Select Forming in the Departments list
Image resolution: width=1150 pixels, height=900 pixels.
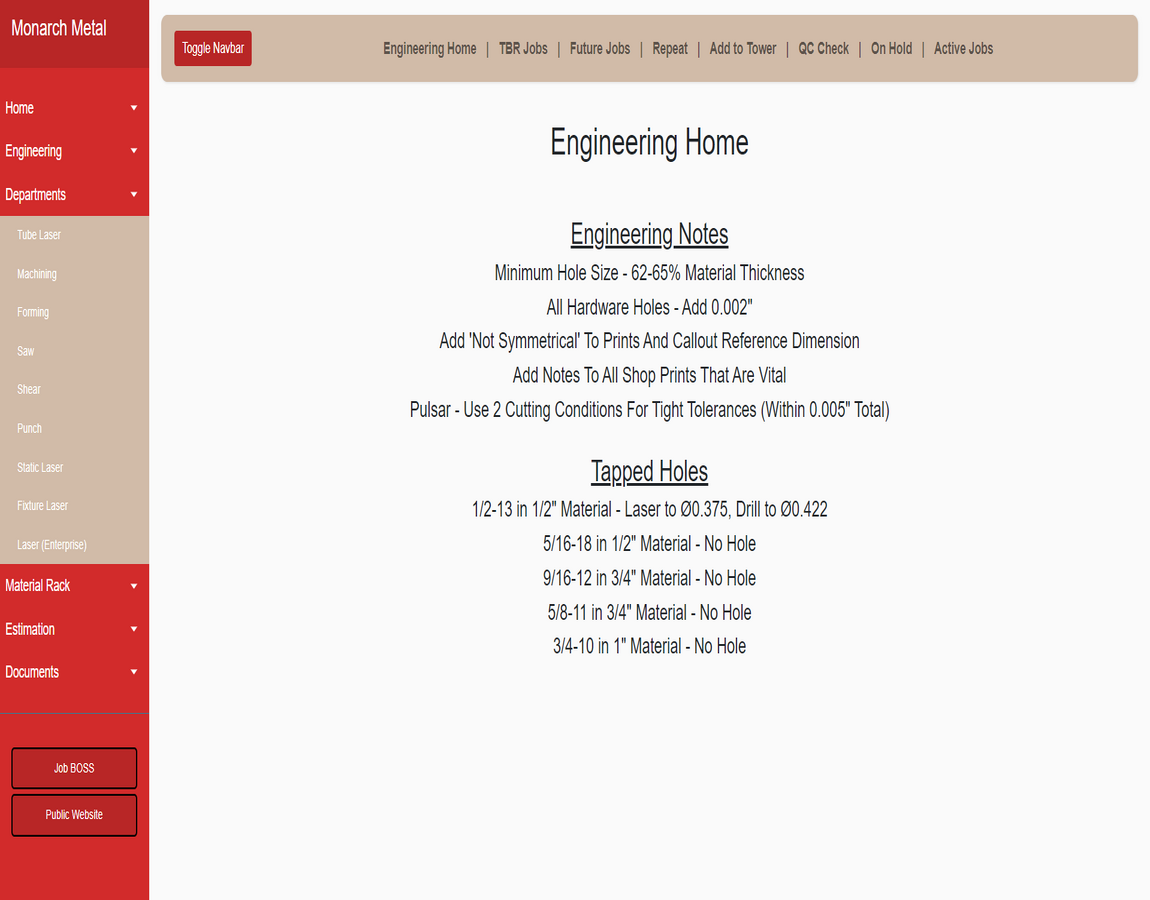(x=33, y=312)
